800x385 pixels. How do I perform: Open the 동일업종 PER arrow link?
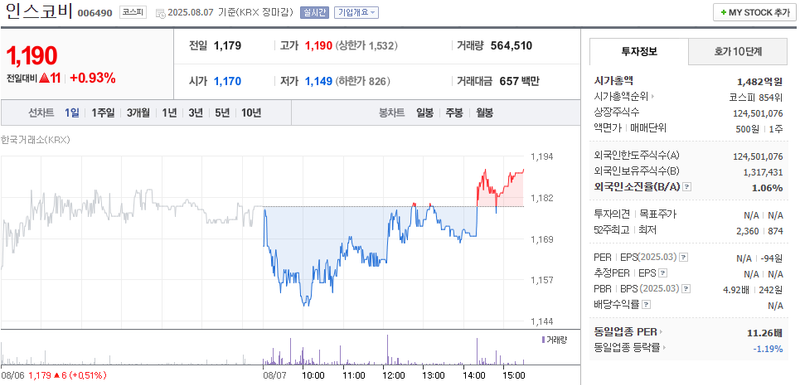[660, 332]
